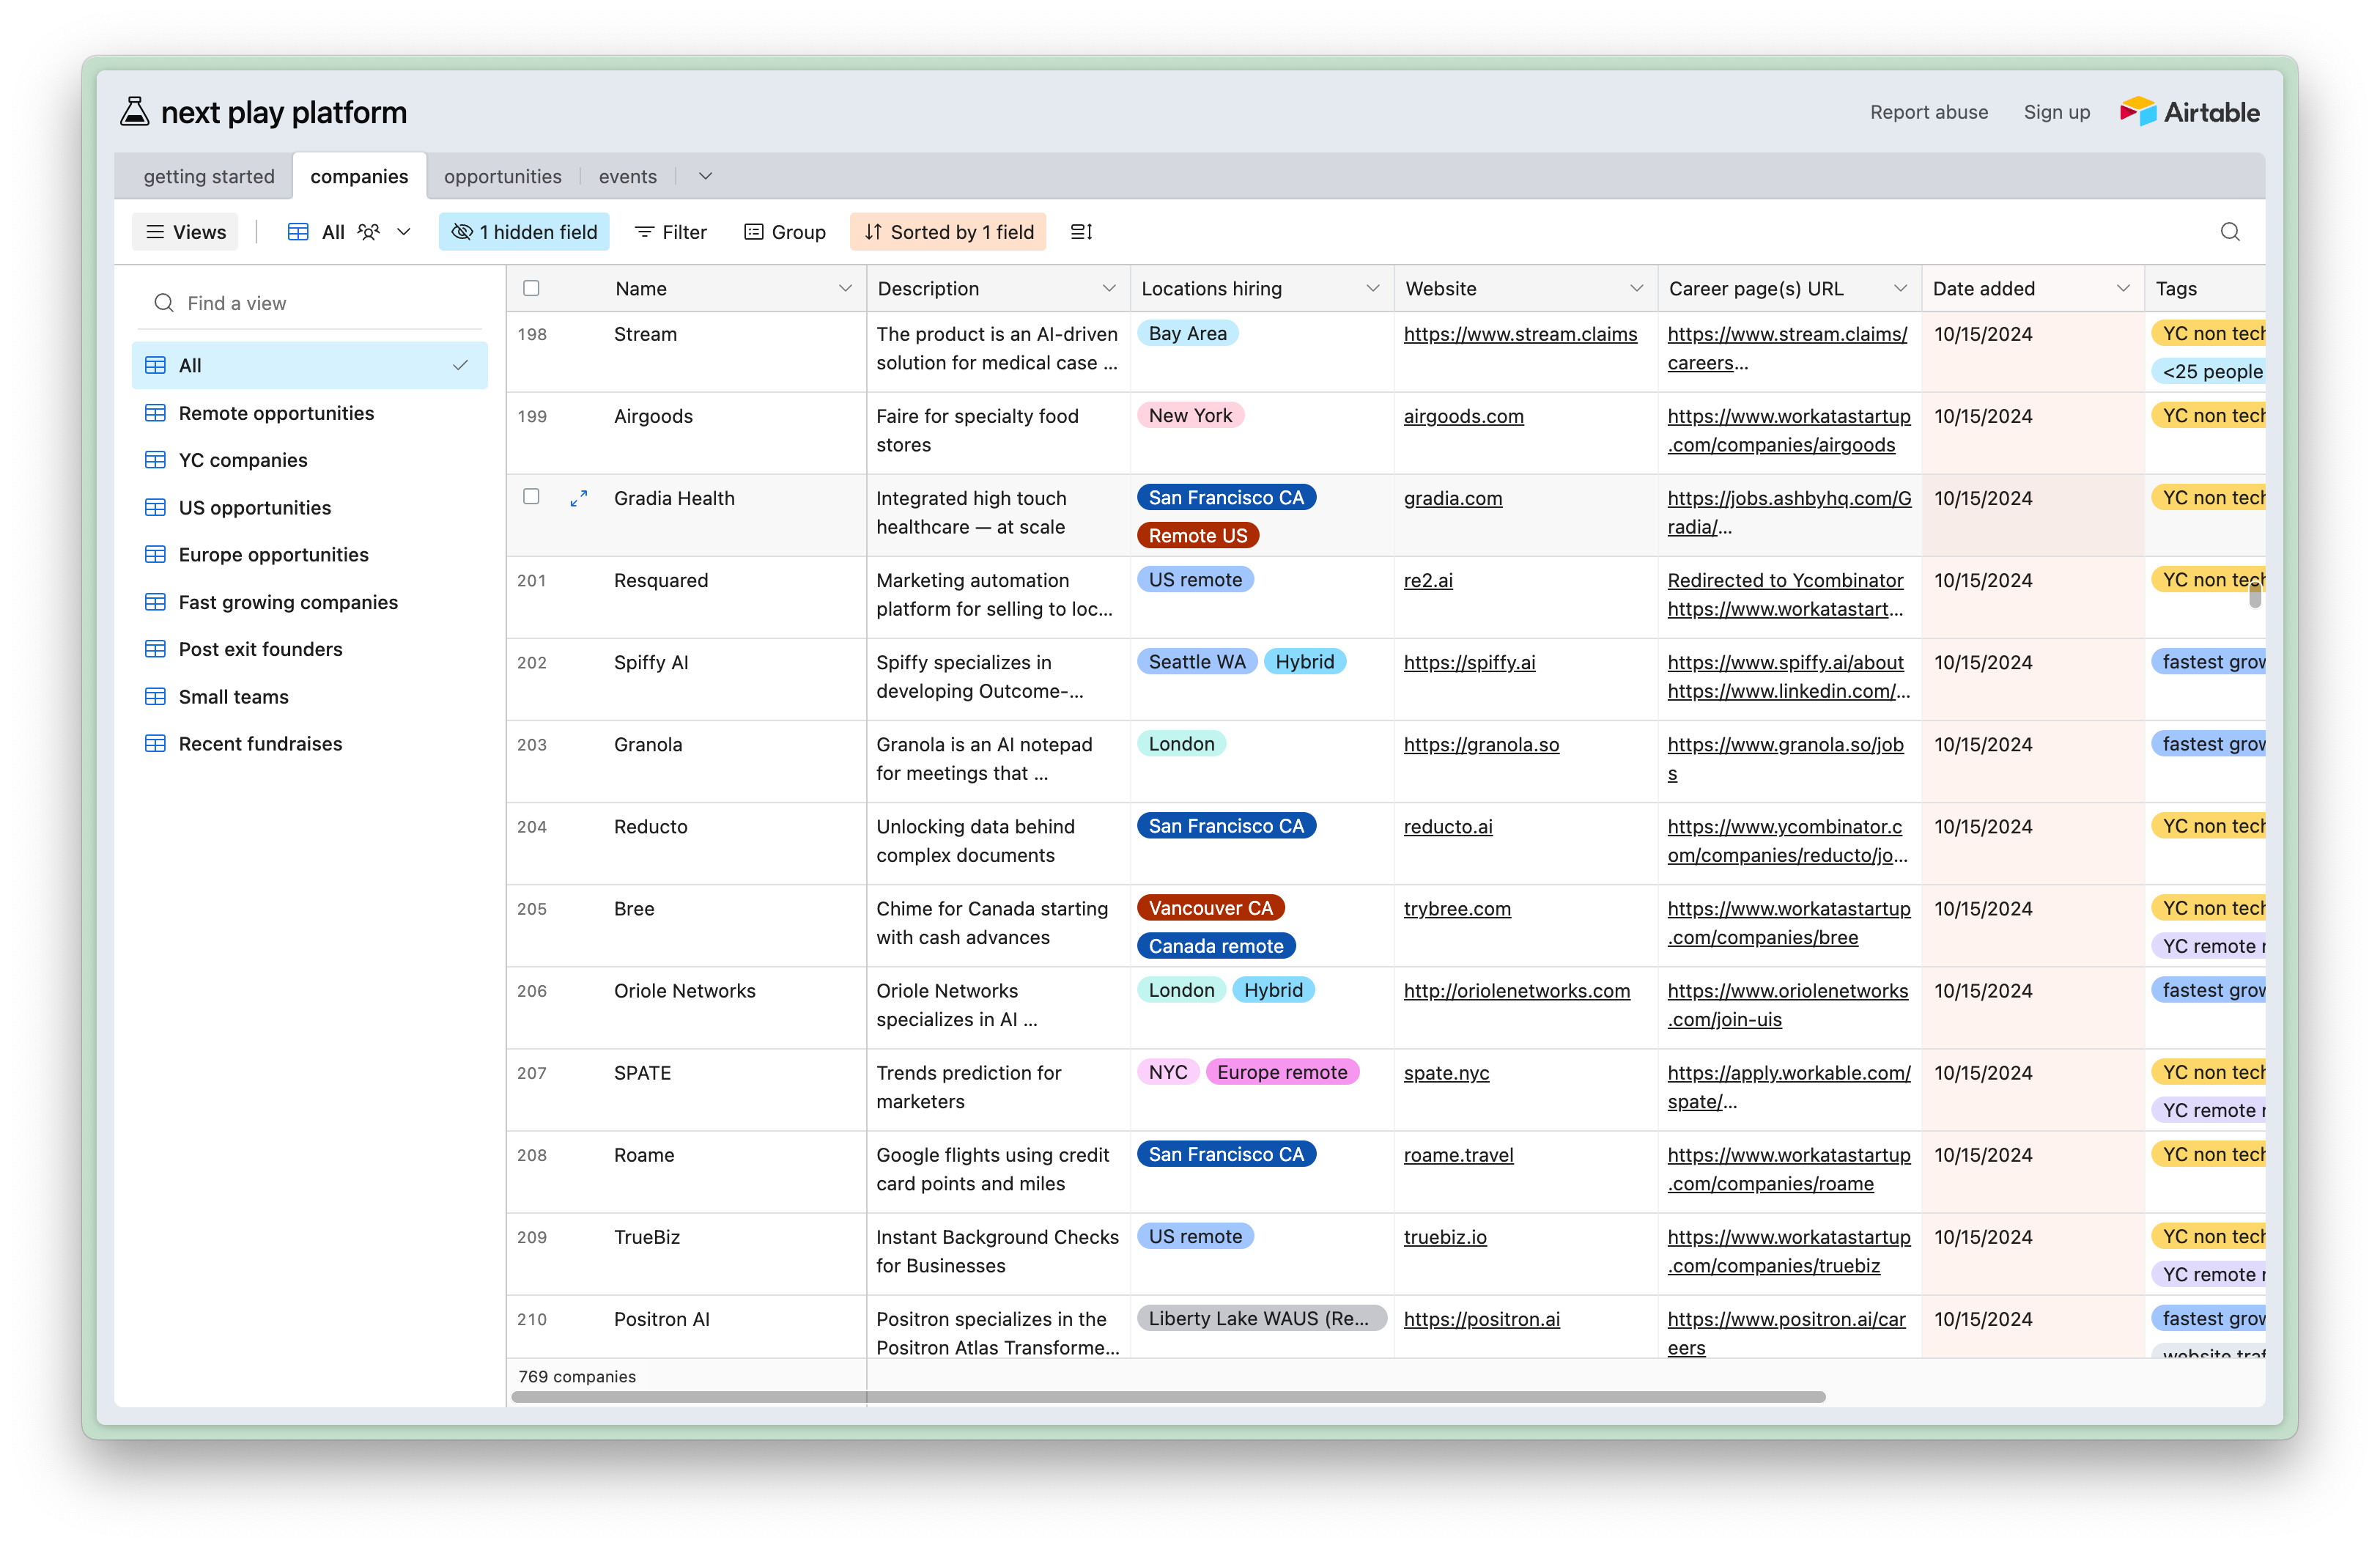Click the Airtable logo
This screenshot has width=2380, height=1548.
point(2189,112)
